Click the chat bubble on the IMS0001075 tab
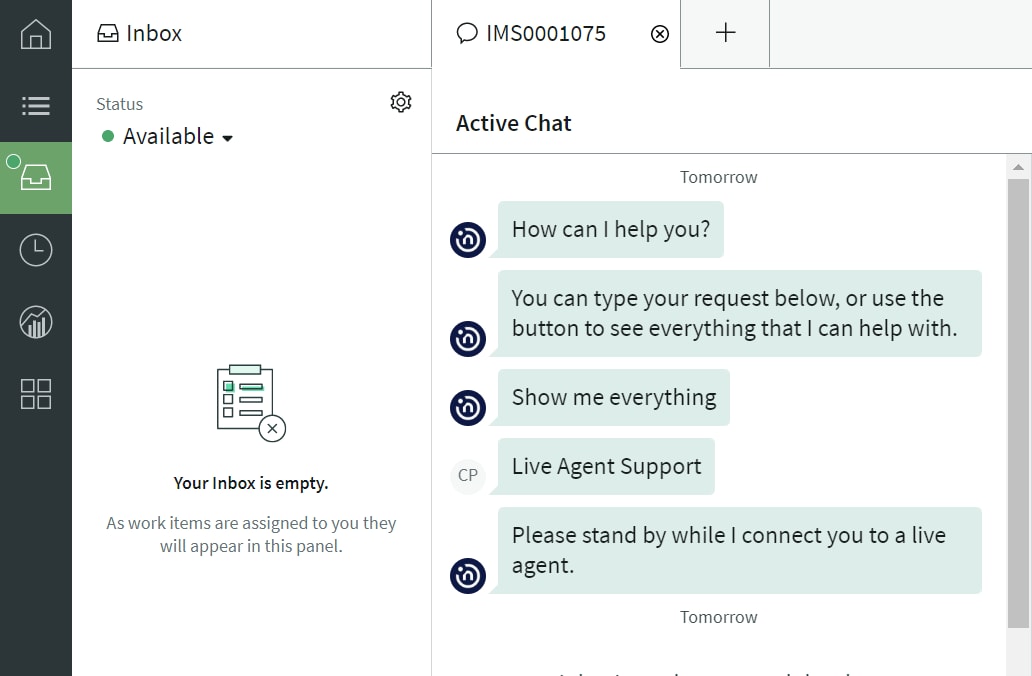Screen dimensions: 1032x676 pos(468,33)
